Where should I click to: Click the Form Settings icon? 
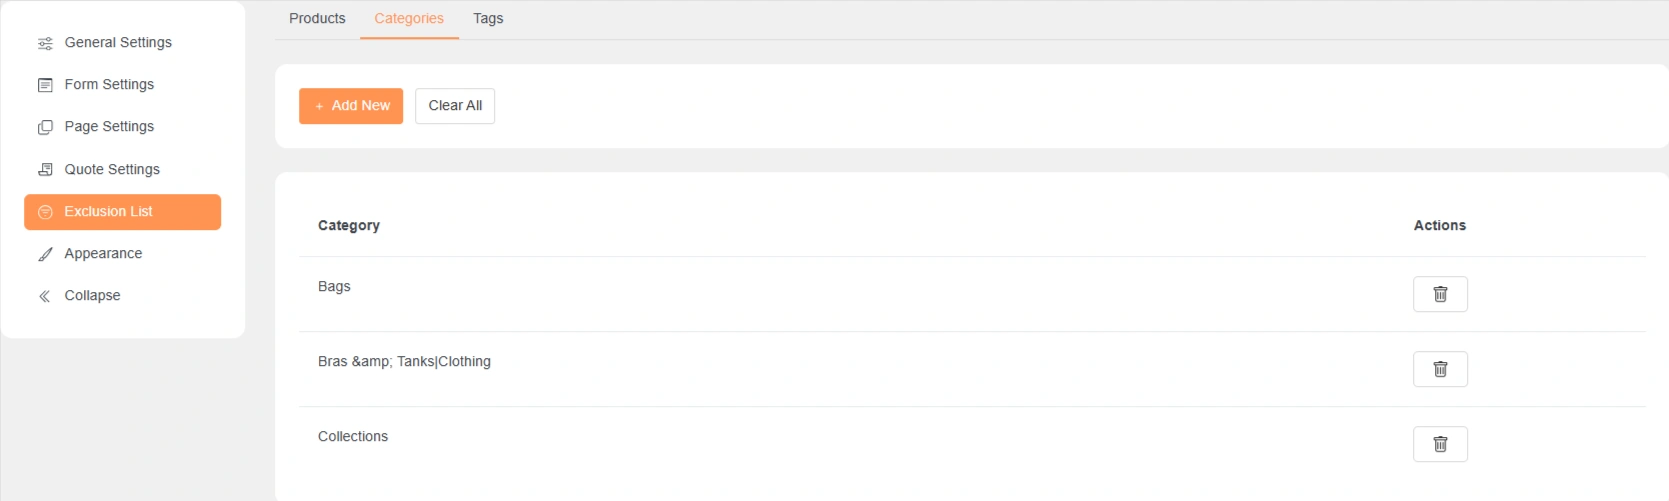[x=45, y=85]
